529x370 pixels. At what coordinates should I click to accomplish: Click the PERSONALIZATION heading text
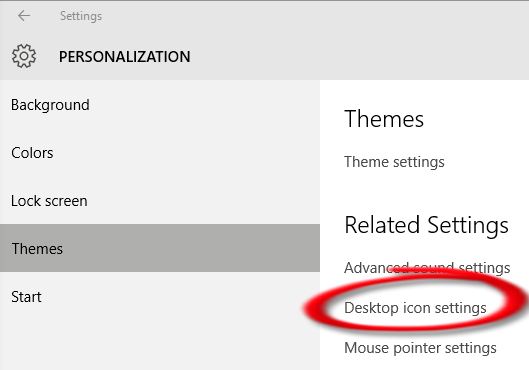124,56
